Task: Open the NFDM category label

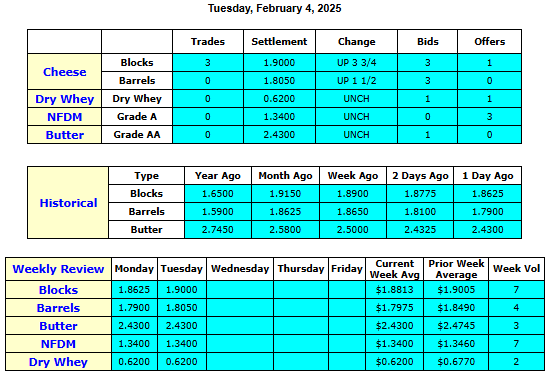Action: click(64, 117)
